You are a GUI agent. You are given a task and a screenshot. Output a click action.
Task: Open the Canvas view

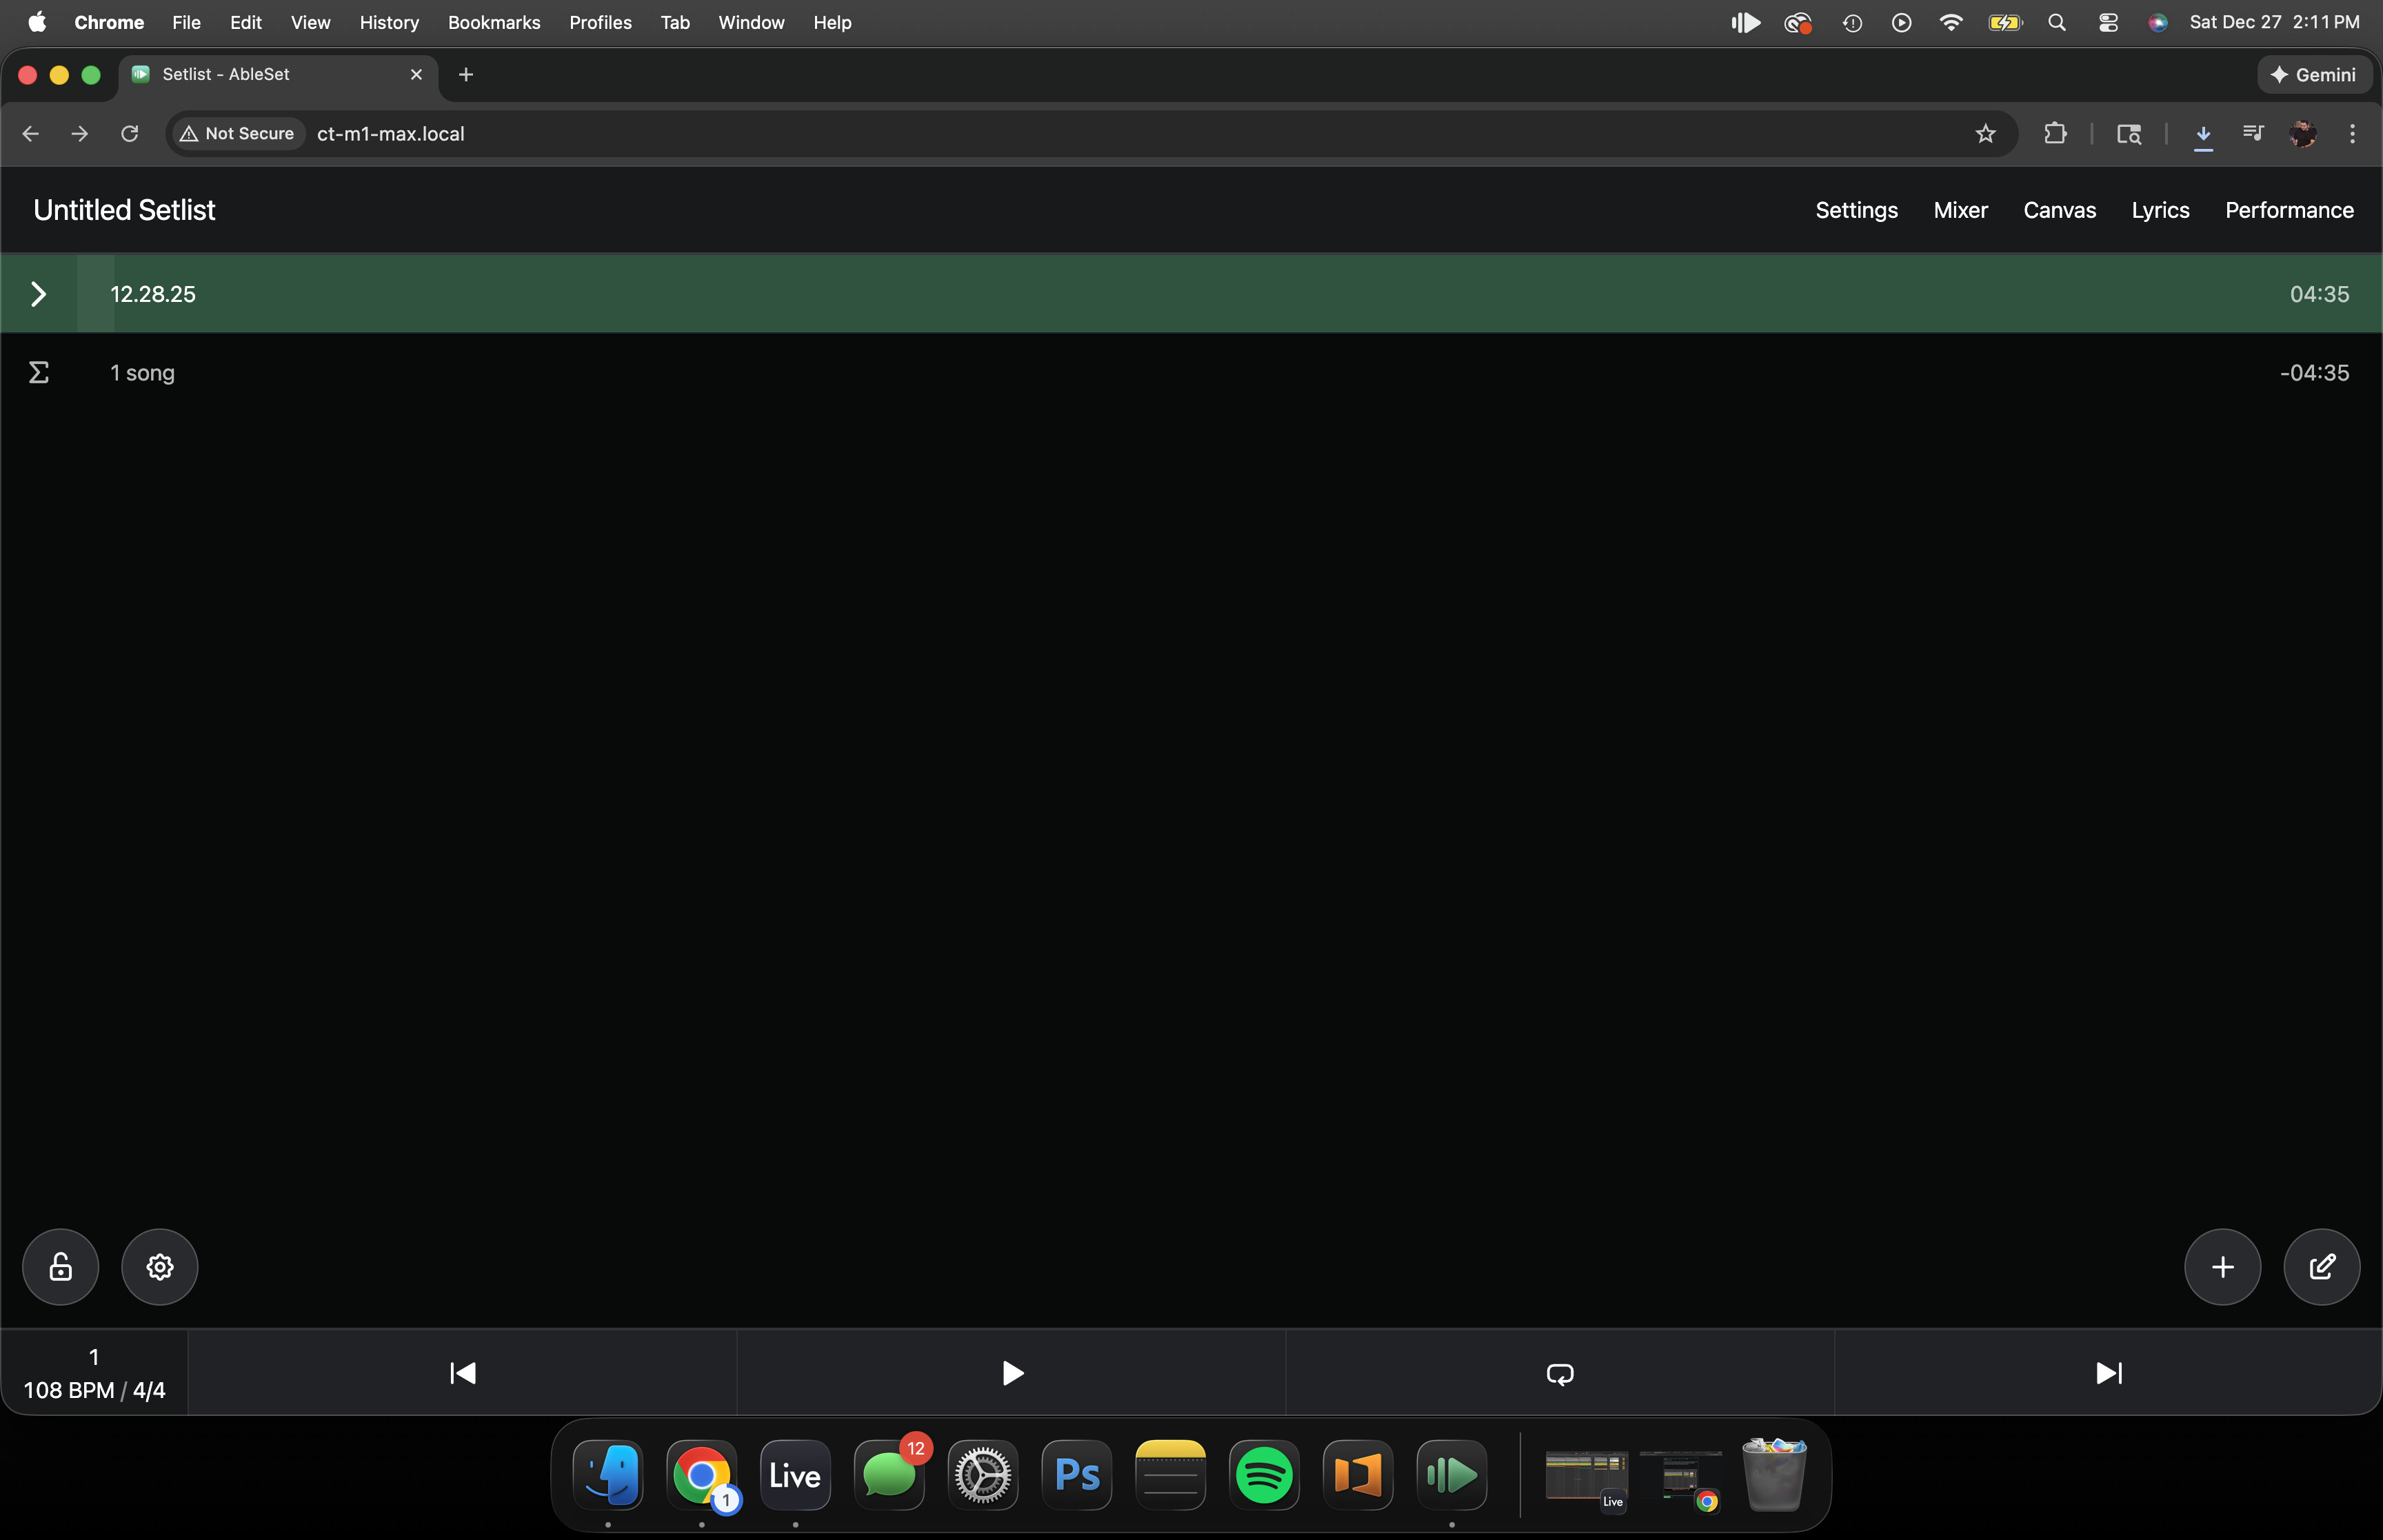pyautogui.click(x=2059, y=210)
